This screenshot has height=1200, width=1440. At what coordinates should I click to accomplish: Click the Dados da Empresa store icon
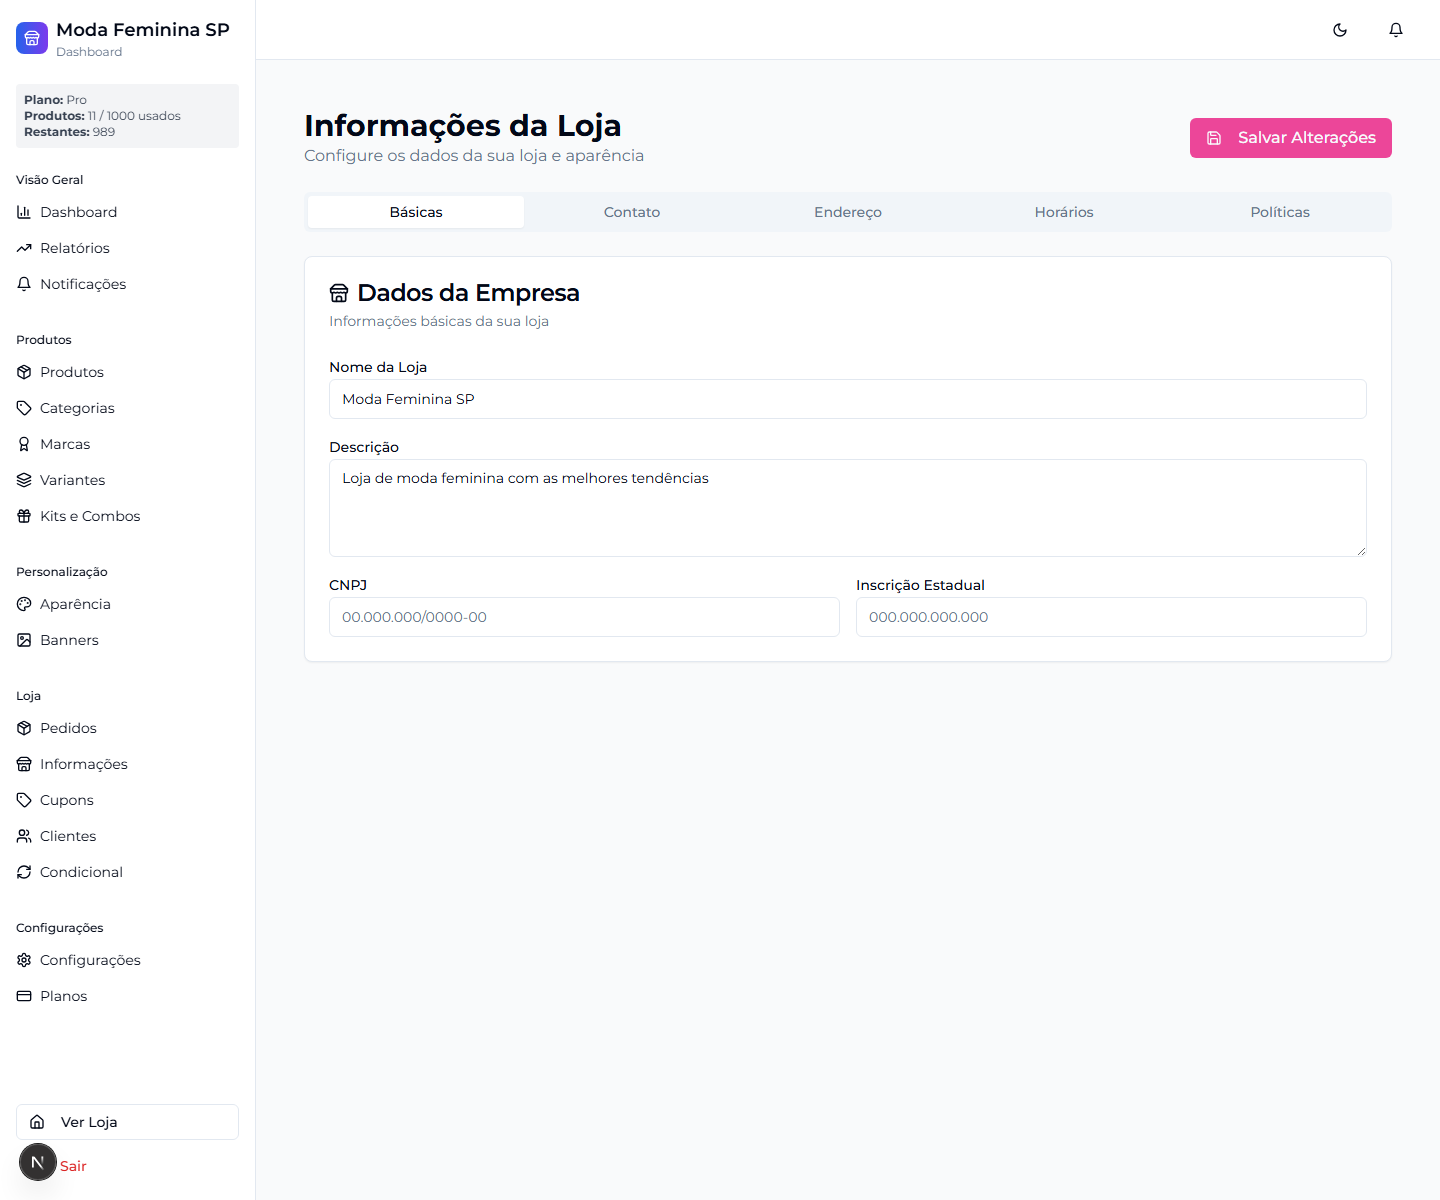(339, 293)
